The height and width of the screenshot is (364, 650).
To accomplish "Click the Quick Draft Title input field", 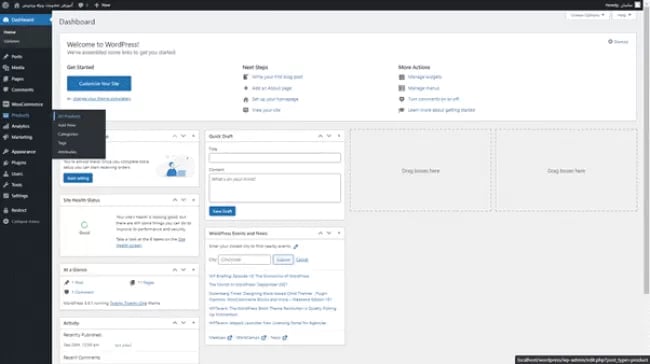I will coord(275,158).
